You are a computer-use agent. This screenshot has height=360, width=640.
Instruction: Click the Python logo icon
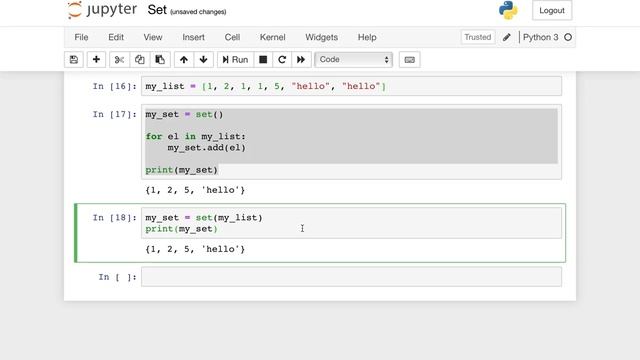[x=508, y=10]
